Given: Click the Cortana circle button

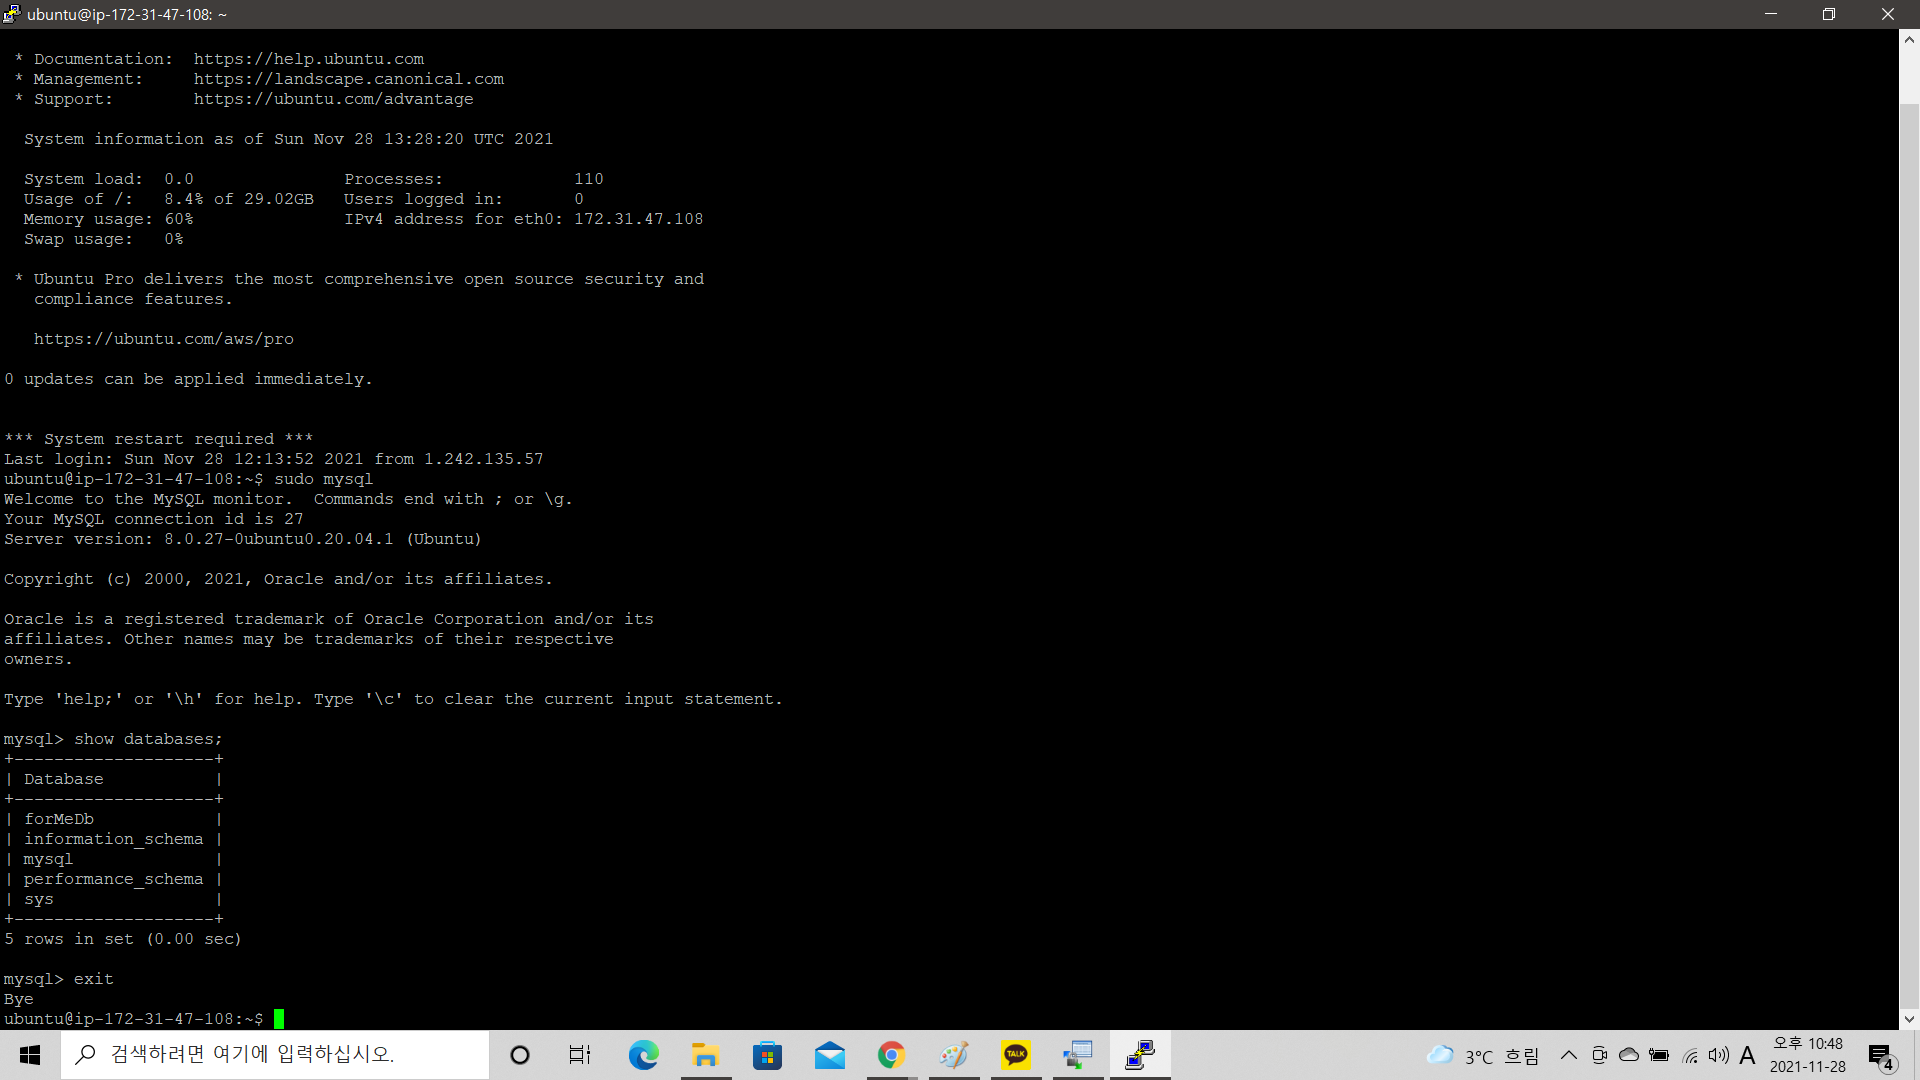Looking at the screenshot, I should tap(520, 1055).
